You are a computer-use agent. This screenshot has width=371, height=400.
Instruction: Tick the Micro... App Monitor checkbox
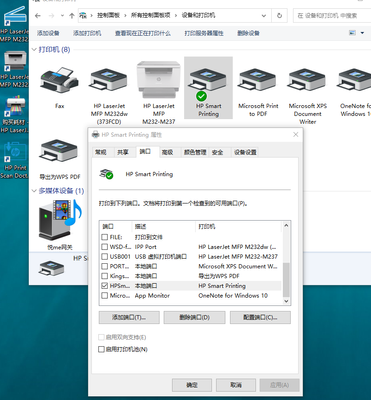pos(105,295)
